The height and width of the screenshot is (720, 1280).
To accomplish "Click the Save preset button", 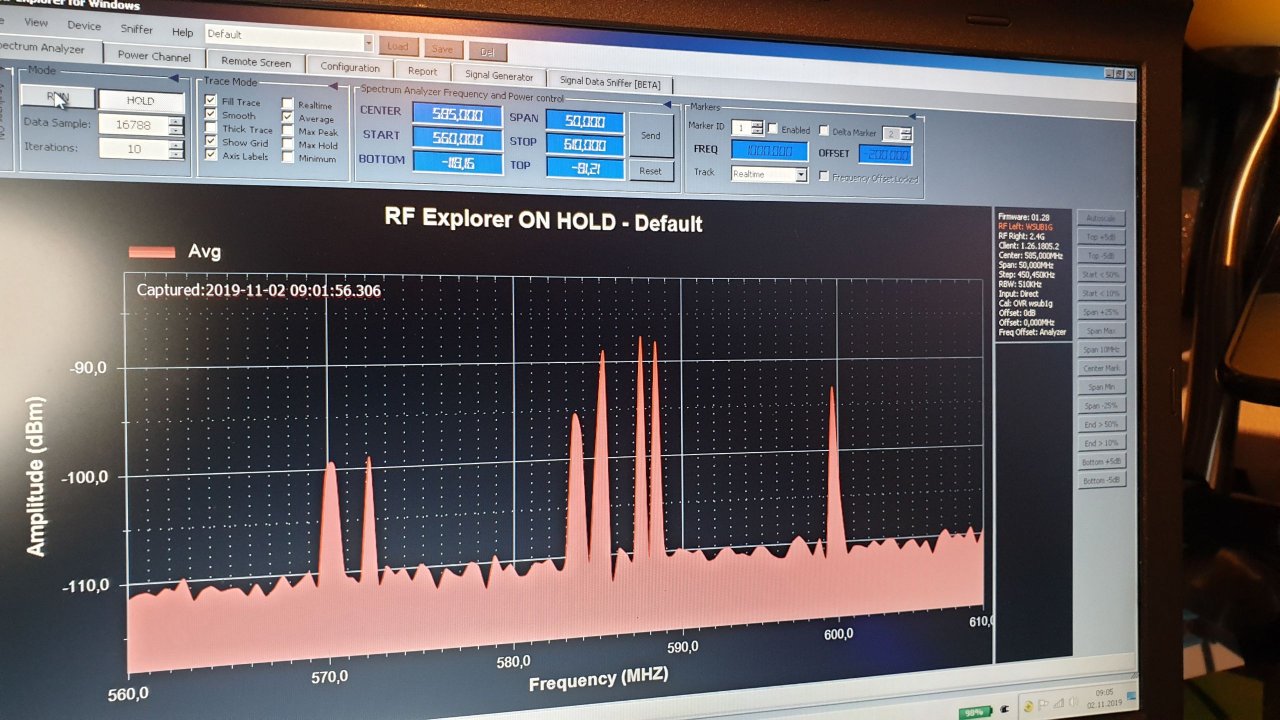I will [443, 49].
